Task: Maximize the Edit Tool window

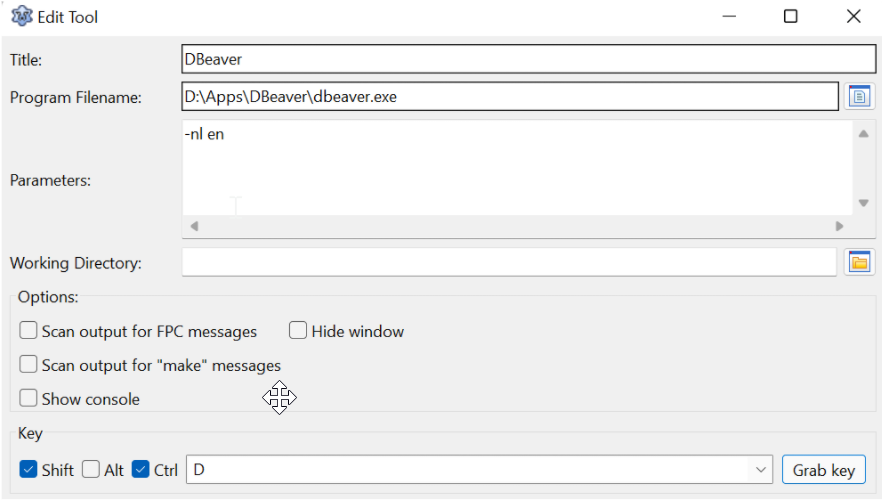Action: point(790,16)
